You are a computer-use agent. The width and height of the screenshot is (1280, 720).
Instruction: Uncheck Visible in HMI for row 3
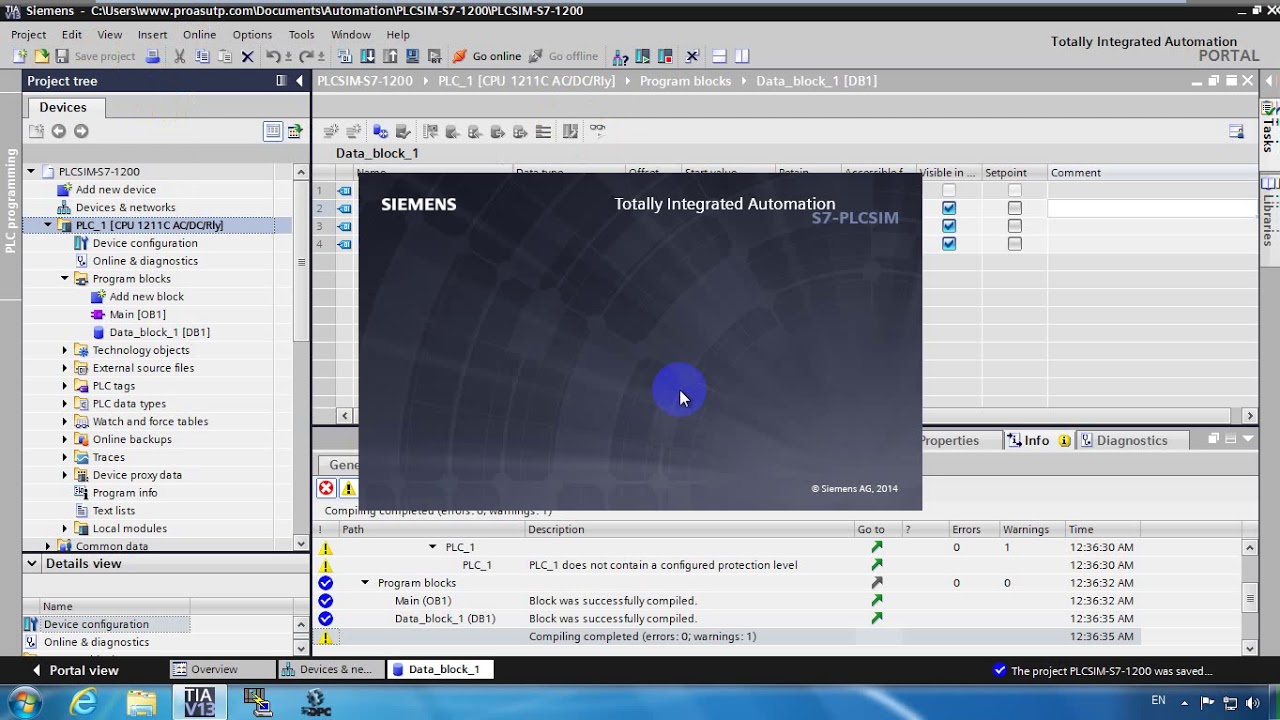[x=949, y=226]
